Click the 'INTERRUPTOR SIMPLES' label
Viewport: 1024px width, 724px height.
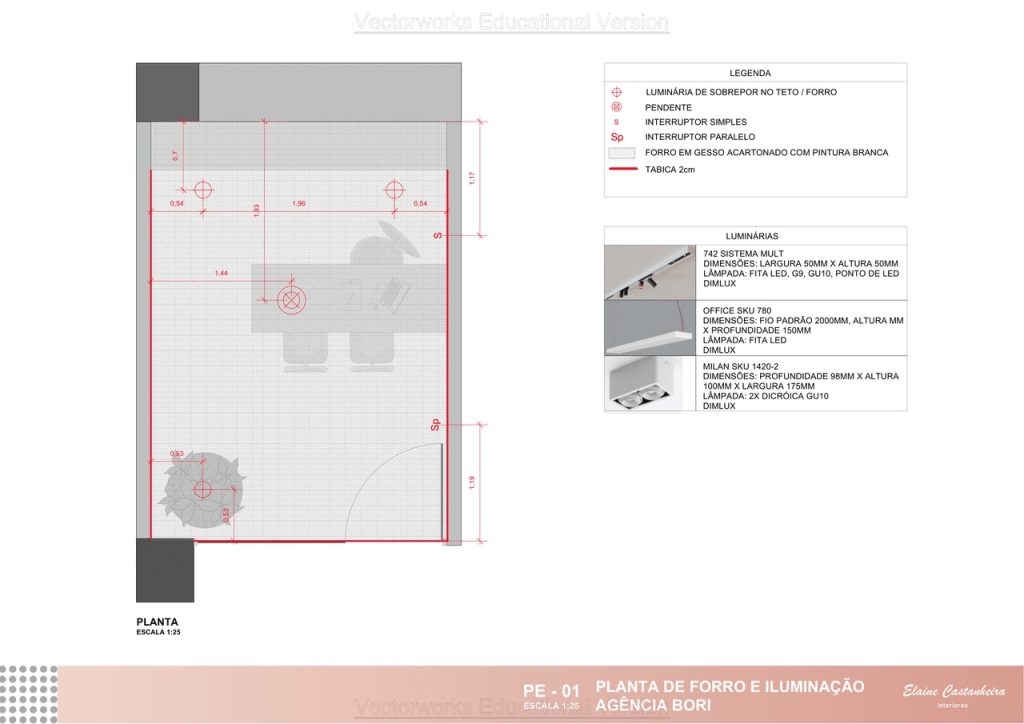tap(696, 122)
